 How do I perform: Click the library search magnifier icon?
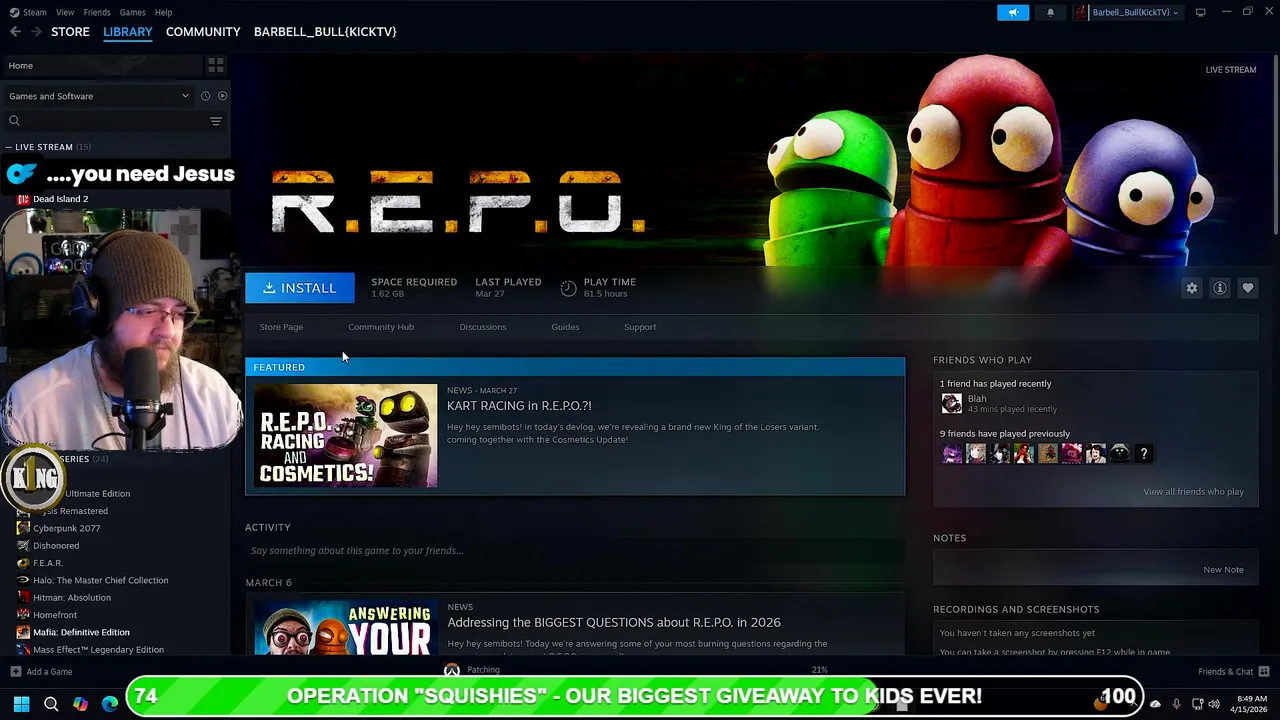(14, 121)
